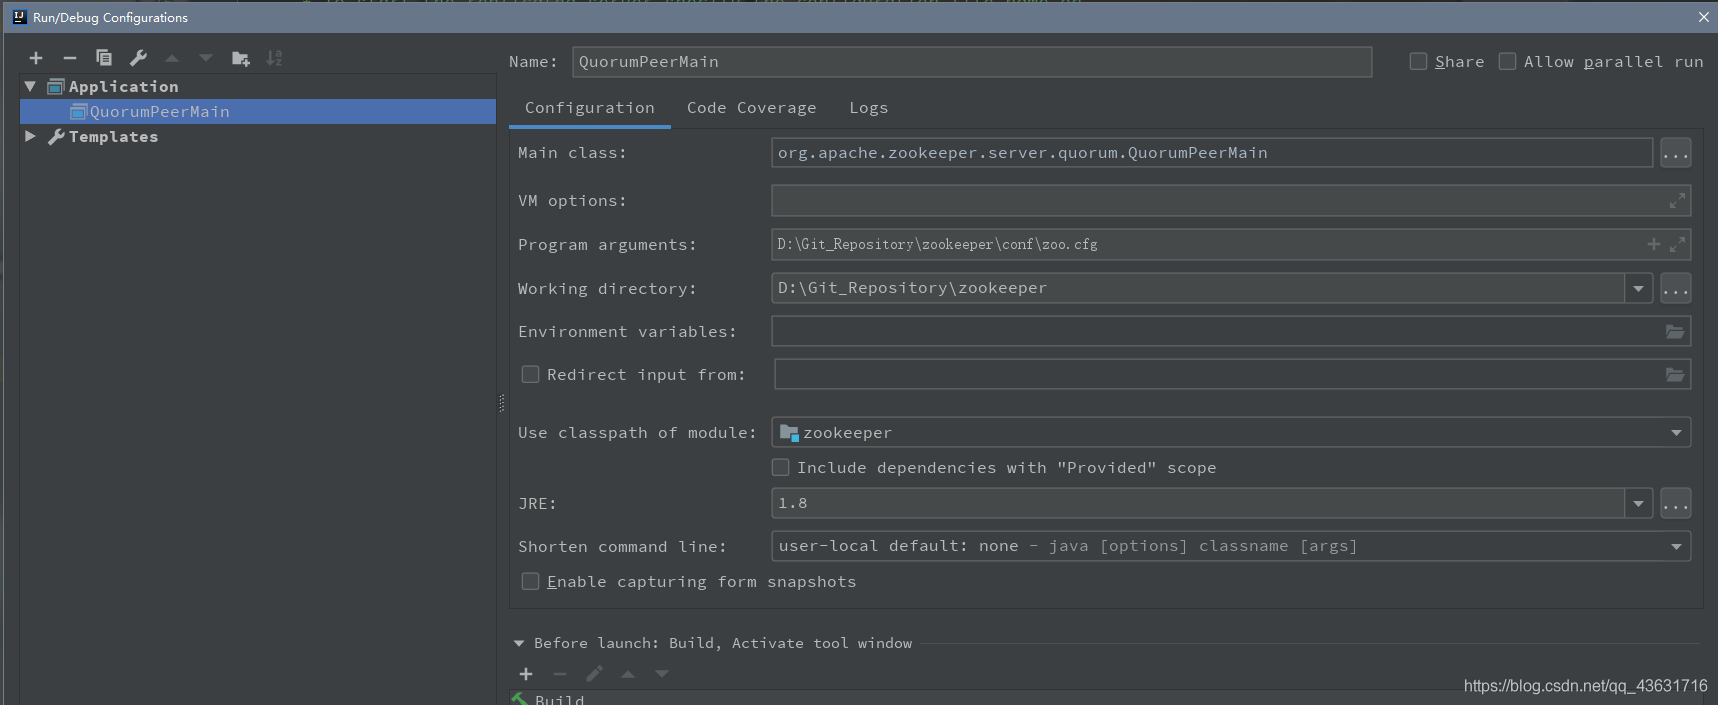Click the Working directory text field

tap(1198, 288)
